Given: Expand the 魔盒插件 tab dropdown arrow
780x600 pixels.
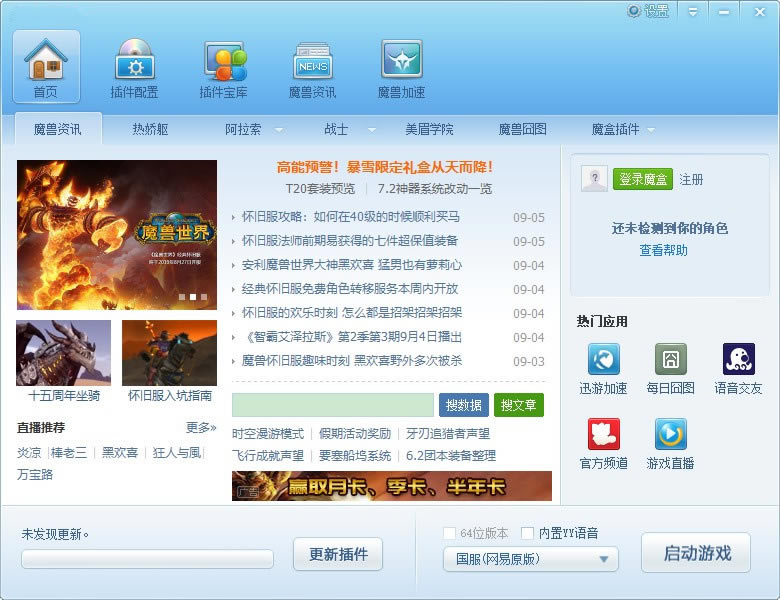Looking at the screenshot, I should [x=651, y=130].
